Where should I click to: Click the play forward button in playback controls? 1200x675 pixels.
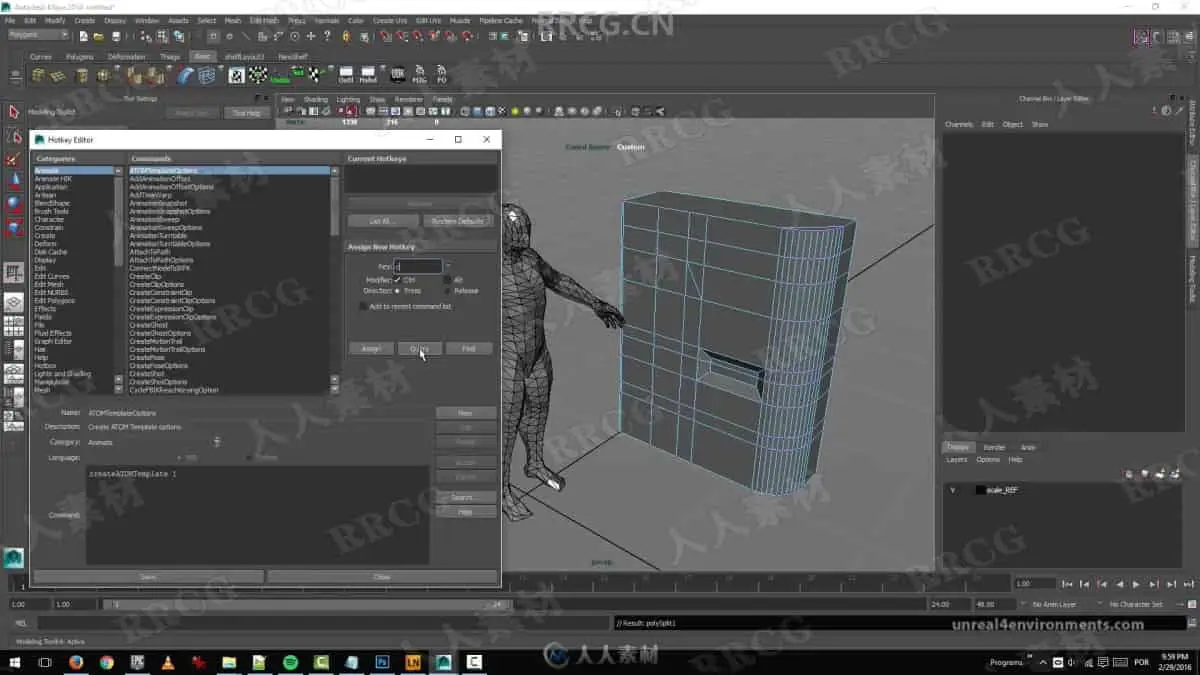[1137, 583]
